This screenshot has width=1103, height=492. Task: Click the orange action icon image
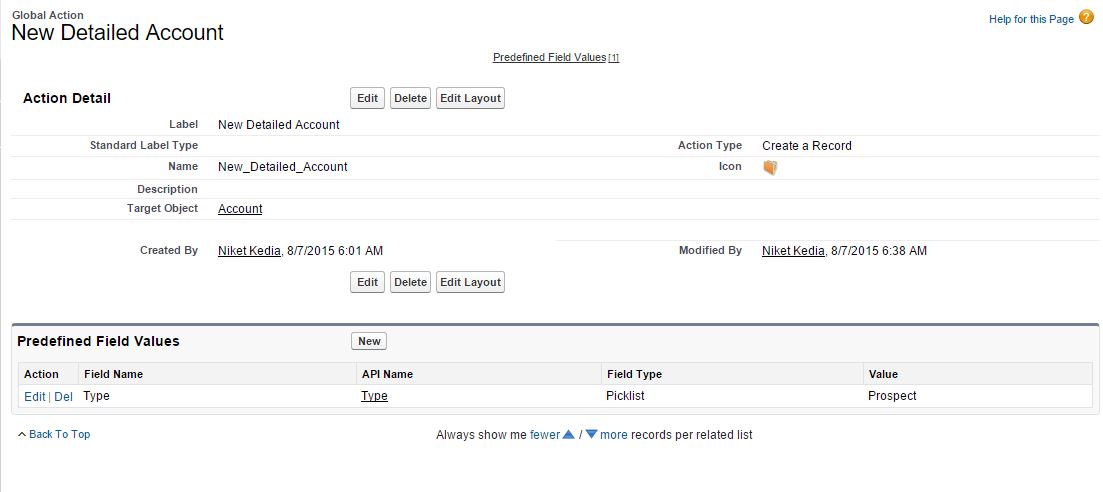(770, 167)
